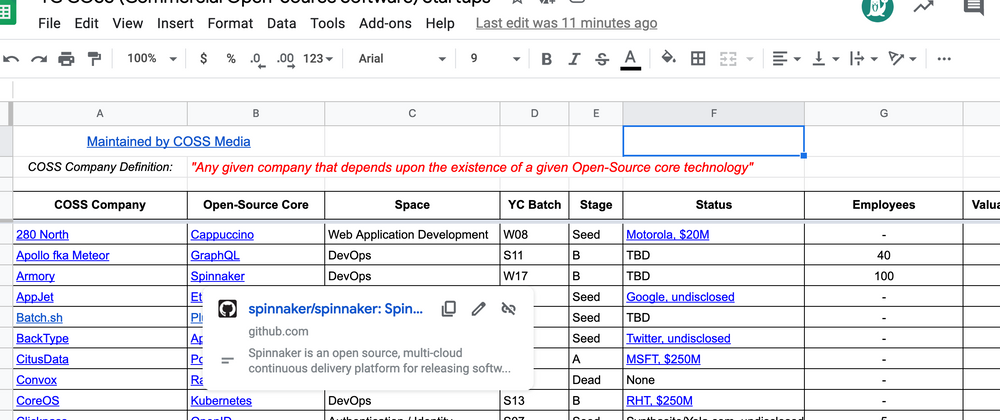
Task: Select column F header
Action: tap(713, 113)
